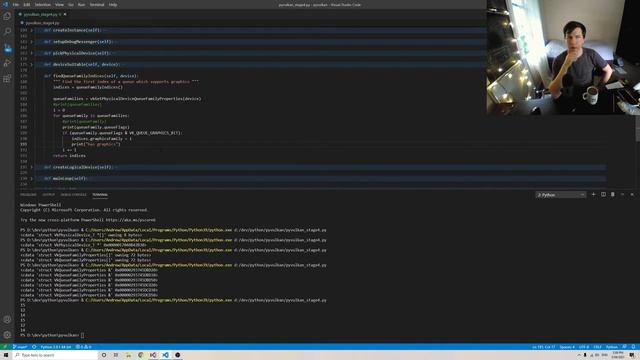The height and width of the screenshot is (360, 640).
Task: Switch to the Debug Console tab
Action: coord(73,195)
